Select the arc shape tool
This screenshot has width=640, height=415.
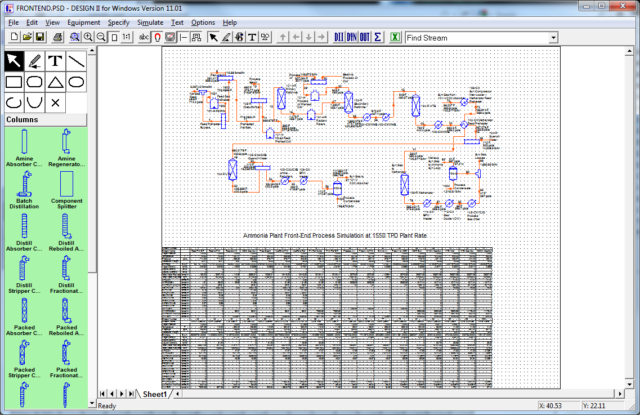click(14, 103)
